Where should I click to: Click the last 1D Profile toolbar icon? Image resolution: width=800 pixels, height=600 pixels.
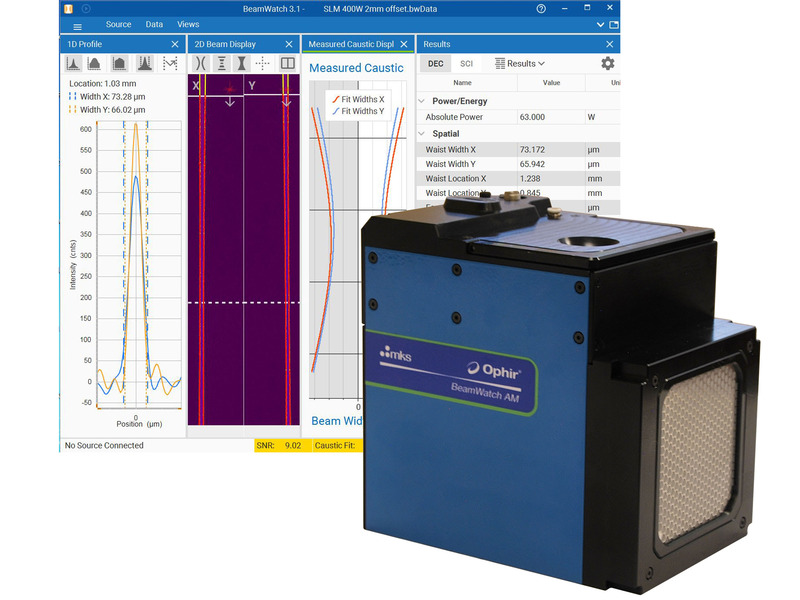click(x=170, y=63)
